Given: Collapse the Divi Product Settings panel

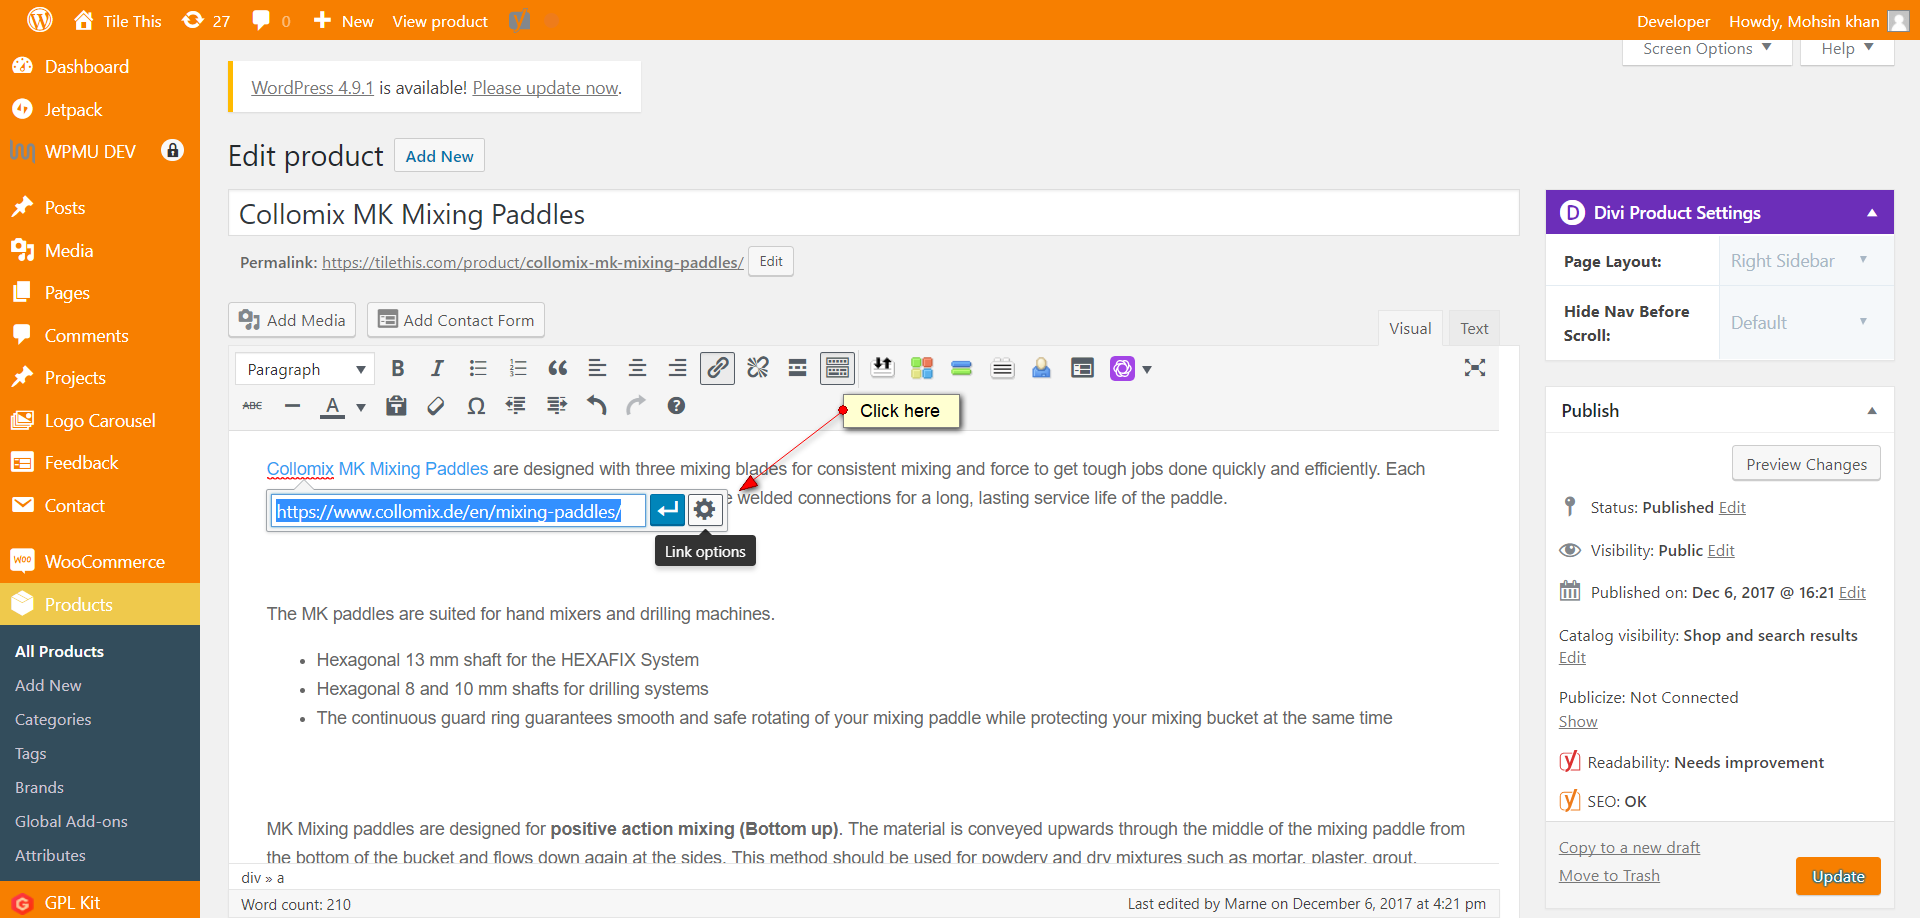Looking at the screenshot, I should [x=1872, y=213].
